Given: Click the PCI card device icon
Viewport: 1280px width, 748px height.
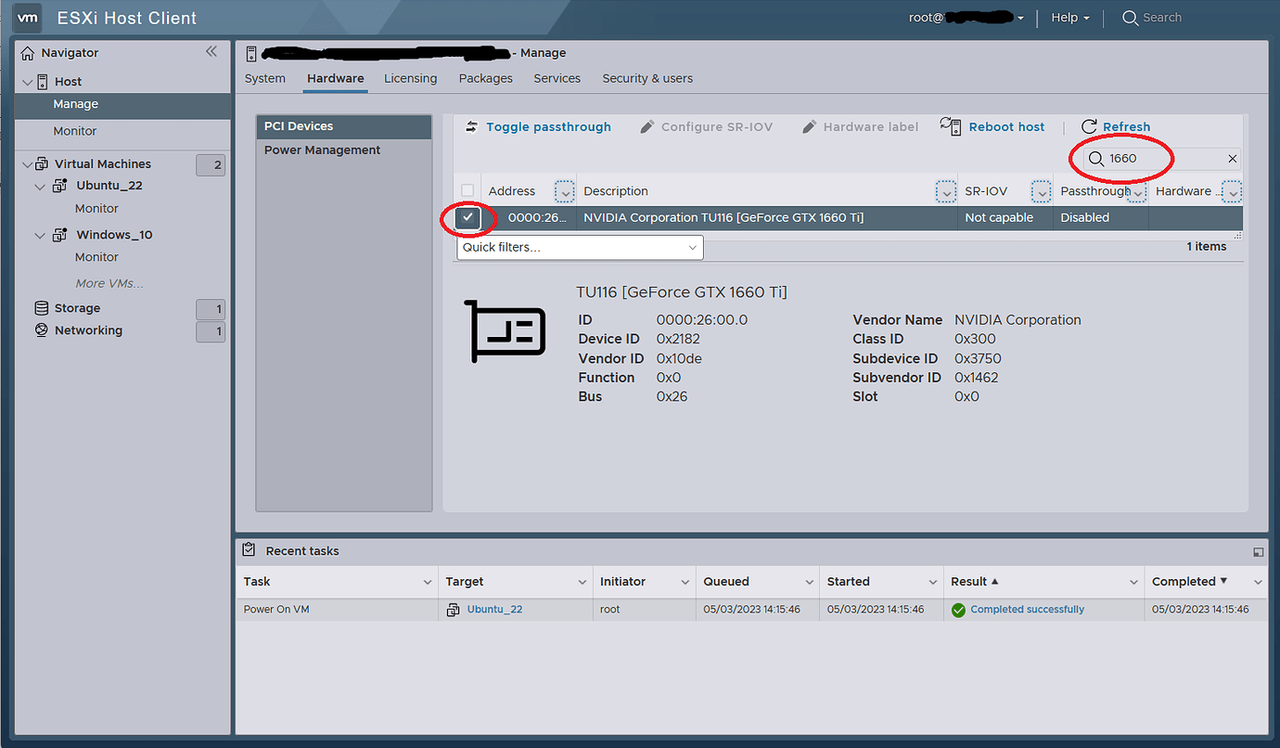Looking at the screenshot, I should point(506,329).
